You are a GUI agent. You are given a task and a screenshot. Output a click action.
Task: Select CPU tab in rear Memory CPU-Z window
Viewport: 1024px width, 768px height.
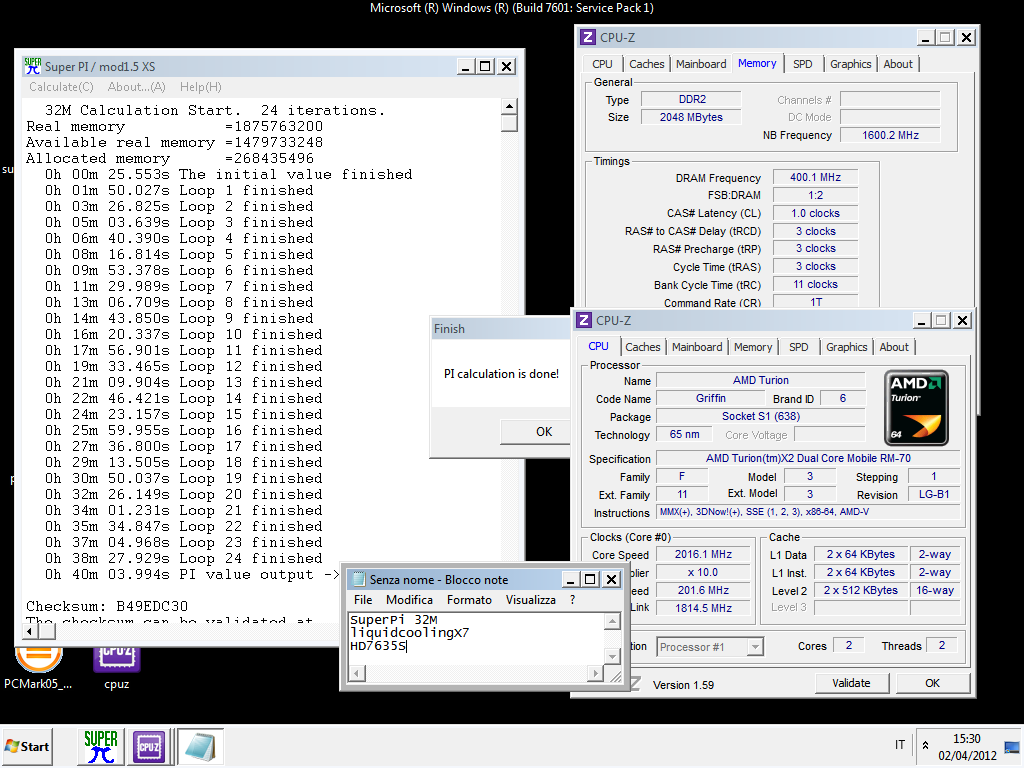(602, 64)
